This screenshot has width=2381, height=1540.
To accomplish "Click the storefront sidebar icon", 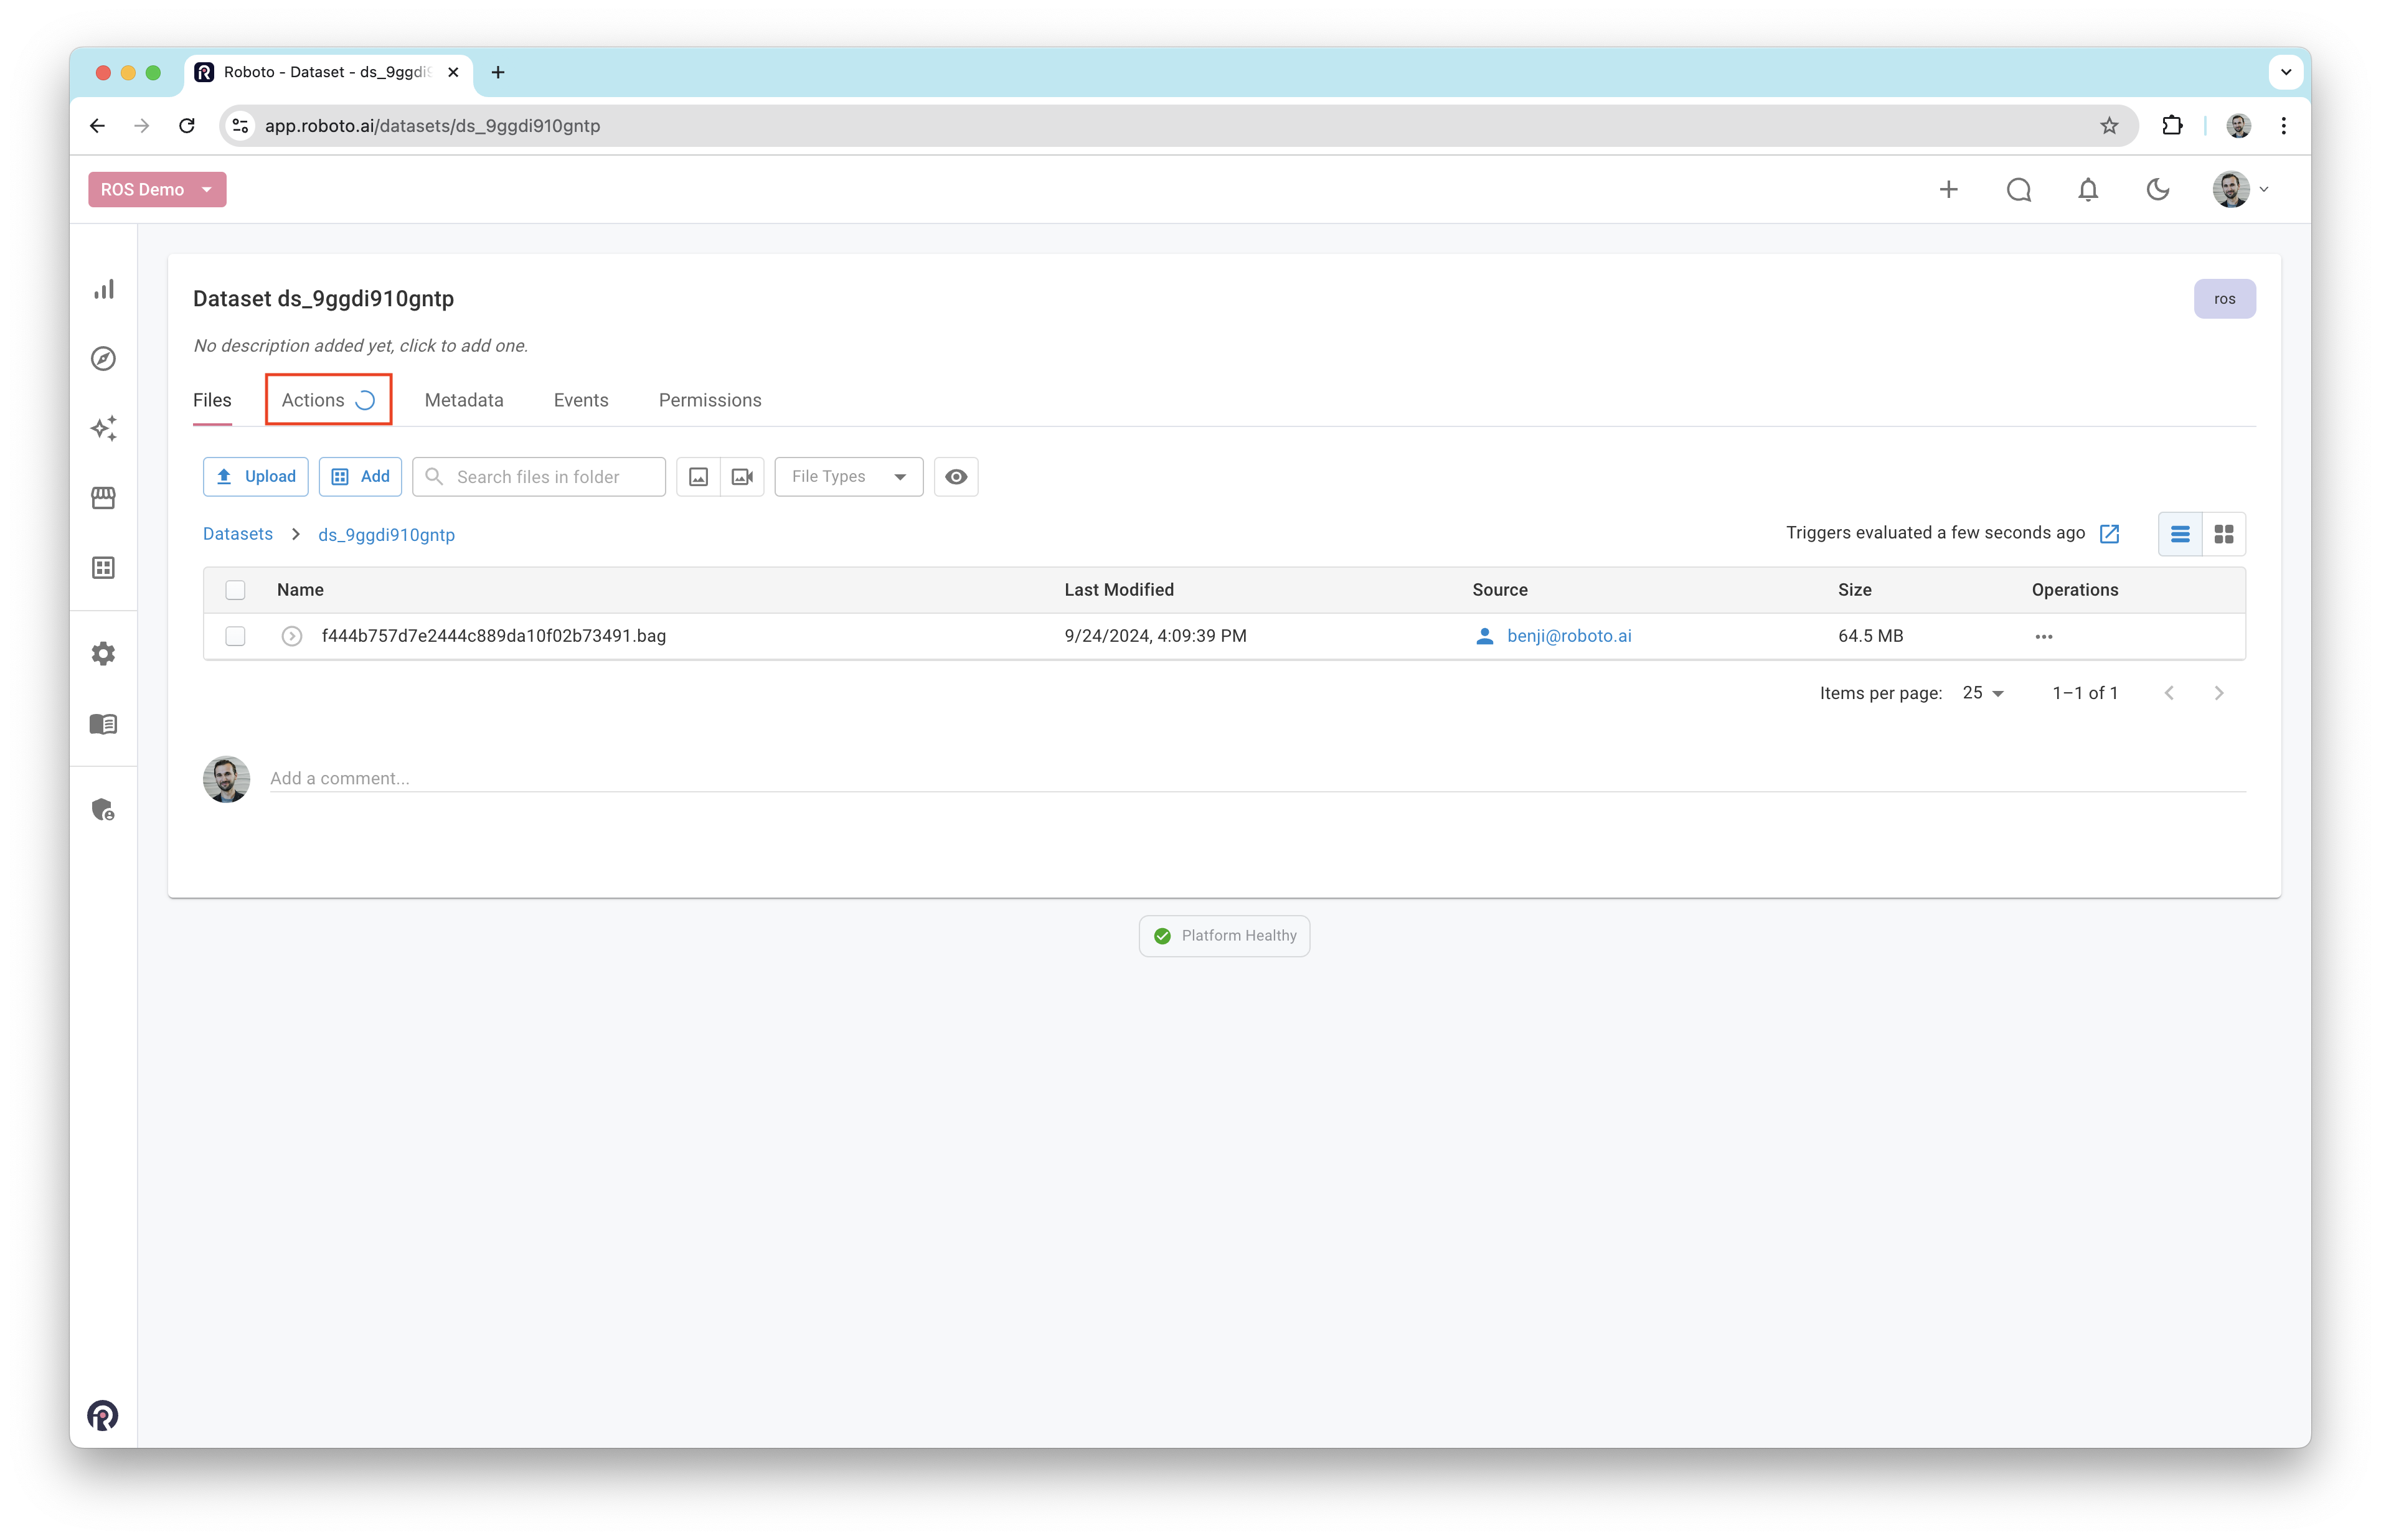I will click(x=104, y=498).
